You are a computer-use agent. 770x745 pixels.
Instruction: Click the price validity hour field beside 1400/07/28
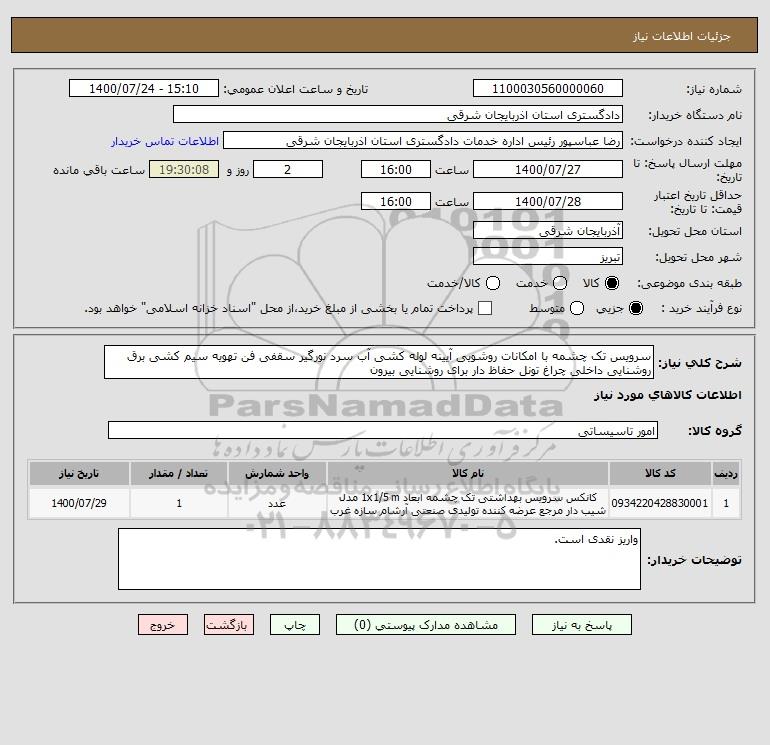pos(396,201)
